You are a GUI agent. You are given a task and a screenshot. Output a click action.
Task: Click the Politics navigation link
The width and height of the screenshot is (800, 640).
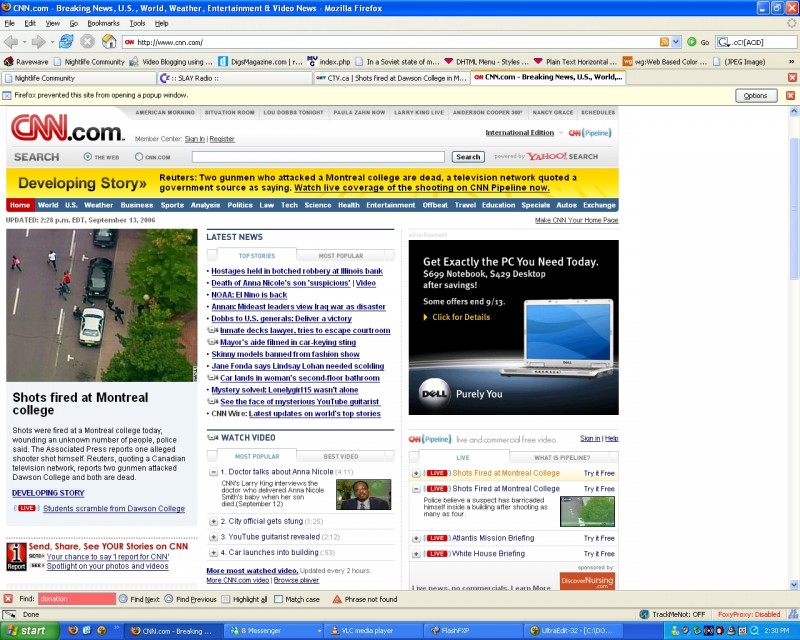click(x=240, y=205)
